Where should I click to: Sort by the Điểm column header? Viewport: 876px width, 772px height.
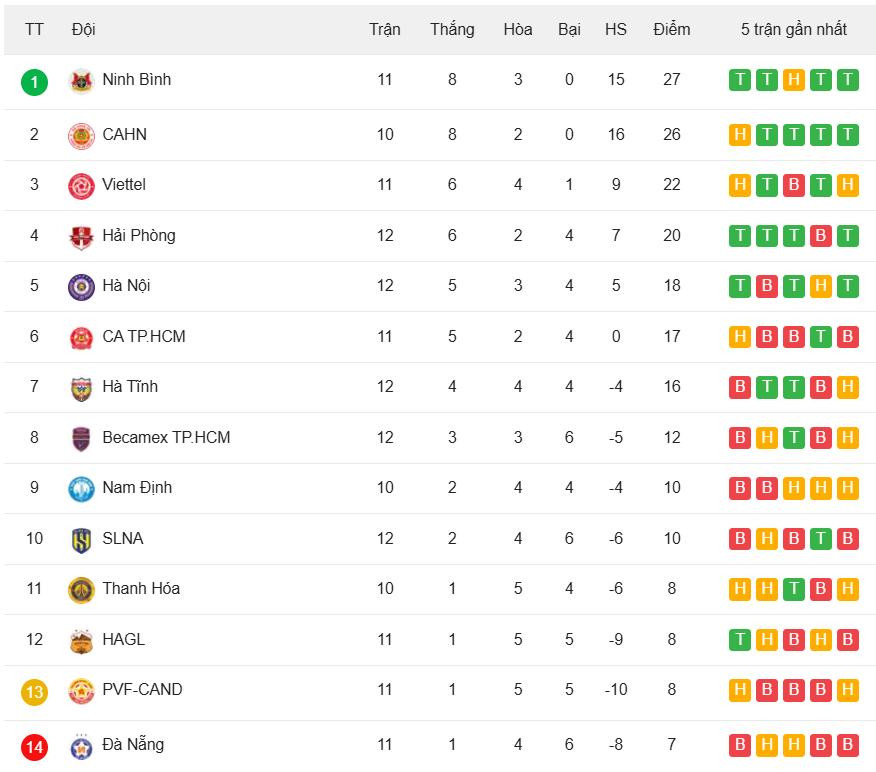point(671,29)
